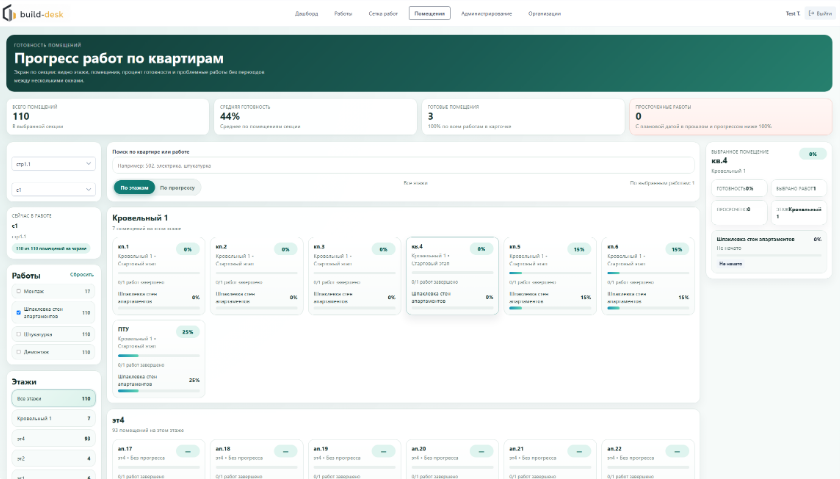Check the Монтаж work checkbox
The width and height of the screenshot is (840, 479).
point(19,291)
